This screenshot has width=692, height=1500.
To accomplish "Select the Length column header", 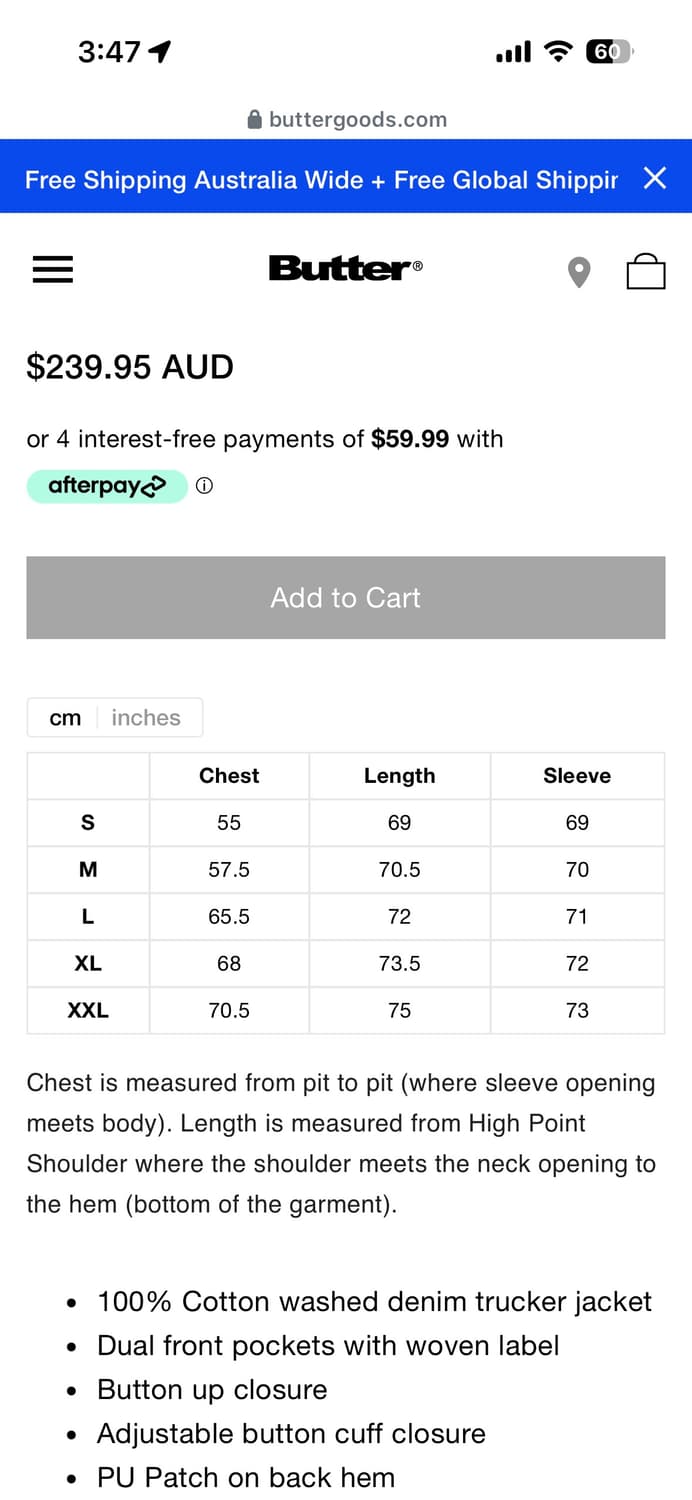I will pyautogui.click(x=399, y=776).
